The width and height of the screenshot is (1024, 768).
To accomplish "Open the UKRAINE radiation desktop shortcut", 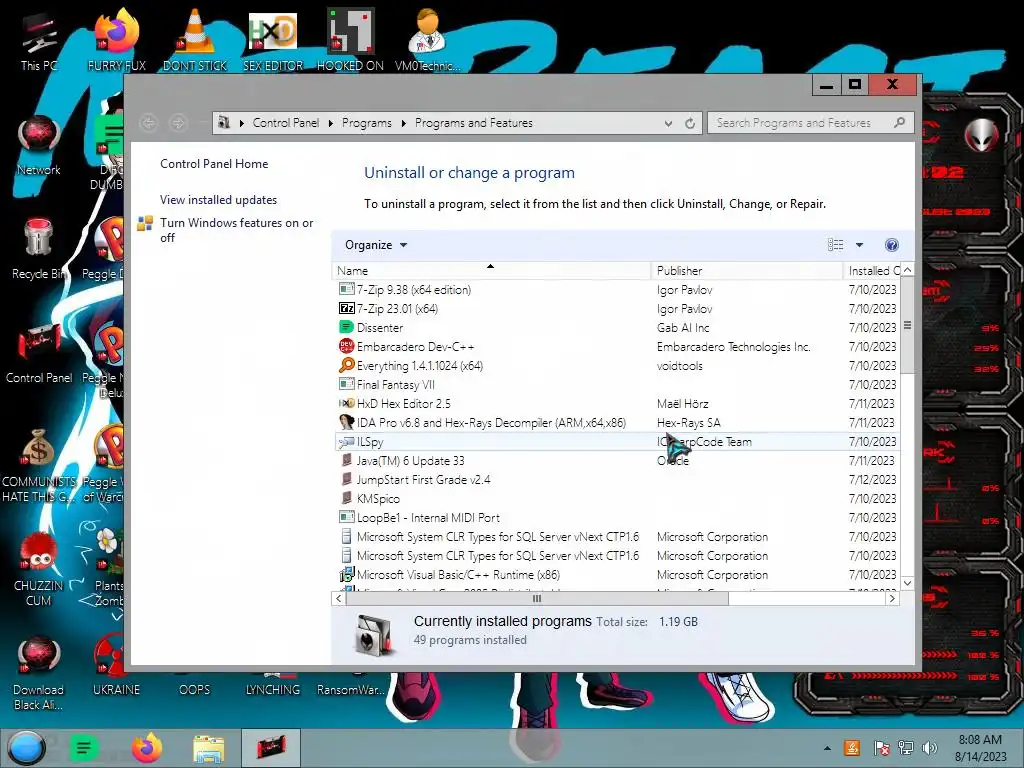I will click(x=116, y=665).
